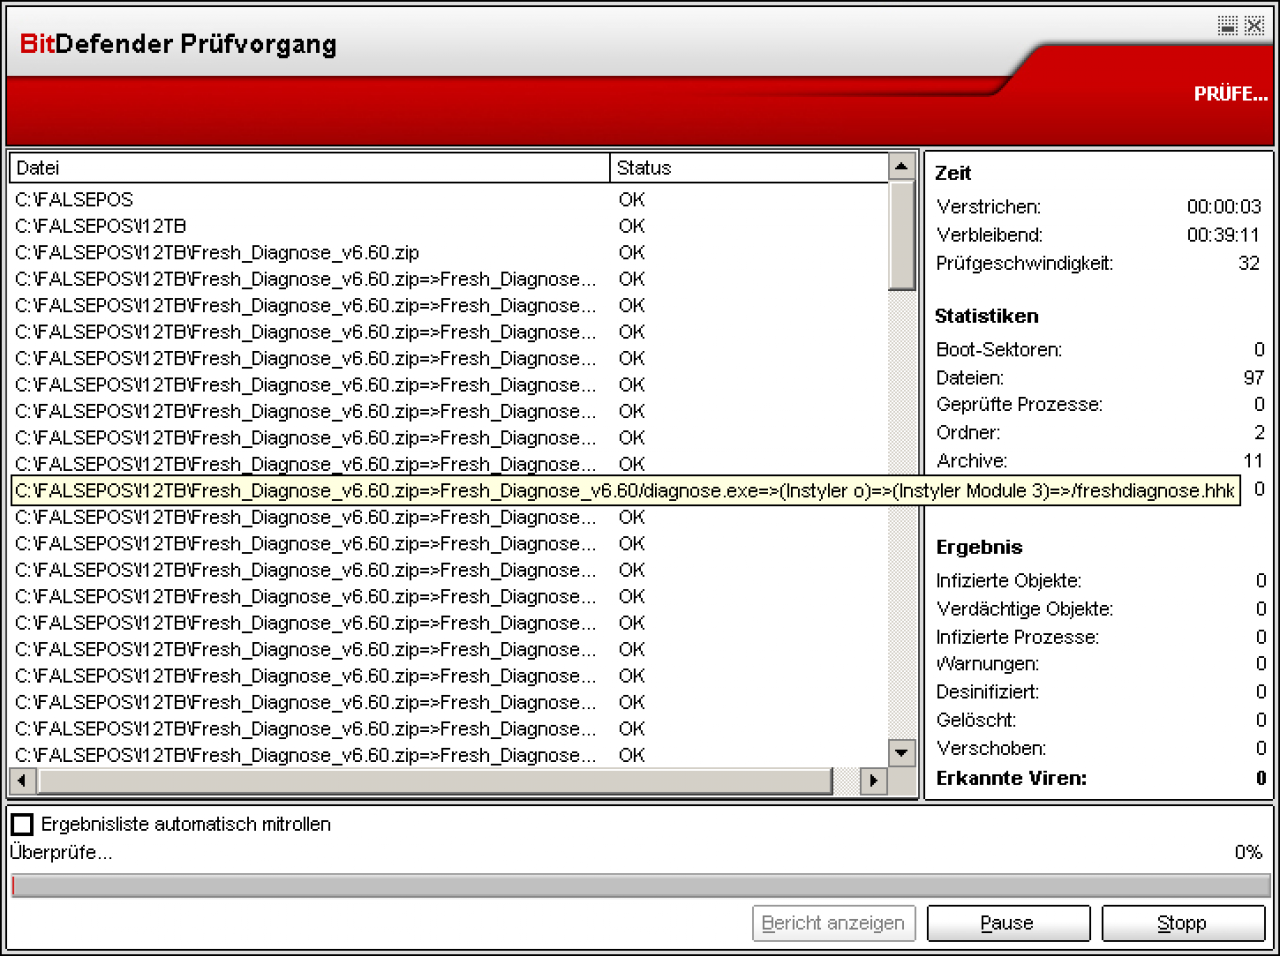This screenshot has width=1280, height=956.
Task: Click the horizontal scroll-left arrow
Action: click(x=23, y=780)
